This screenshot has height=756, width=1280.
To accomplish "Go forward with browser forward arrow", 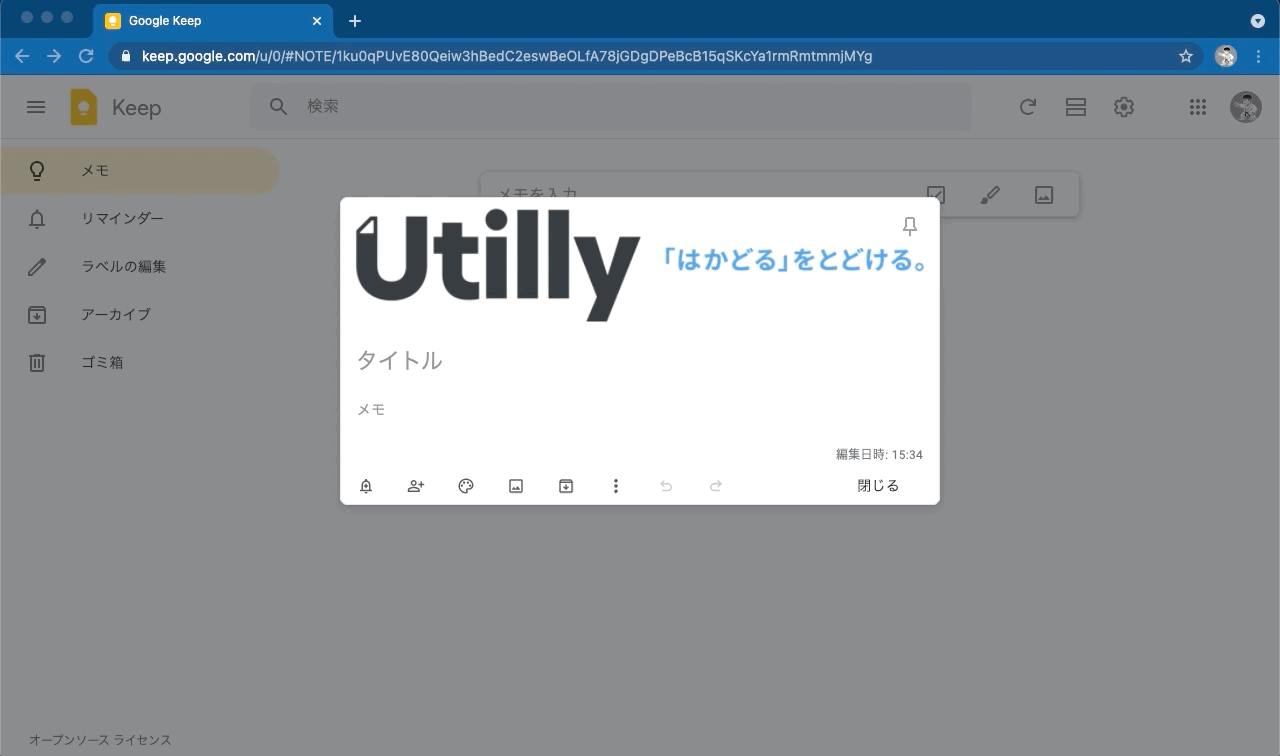I will pos(54,56).
